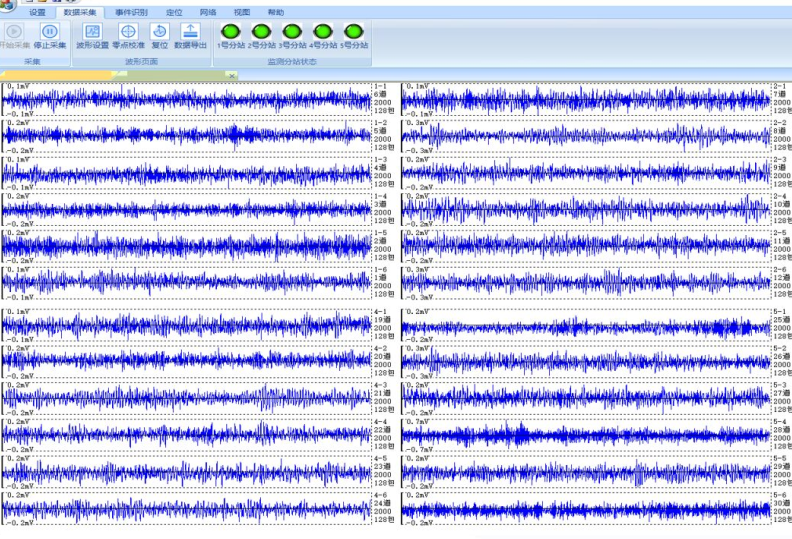Click the 5道 label beside trace 1-2
Image resolution: width=792 pixels, height=539 pixels.
(380, 131)
